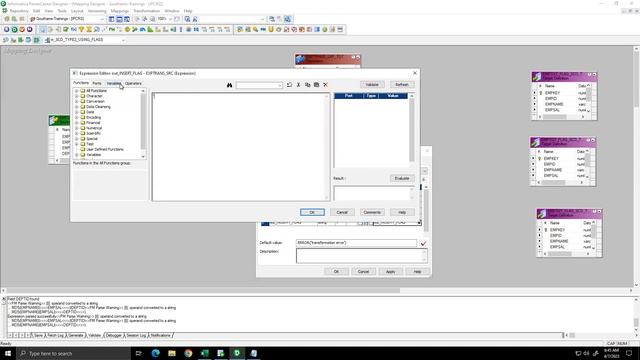Expand the Financial functions folder
Screen dimensions: 640x360
point(76,122)
